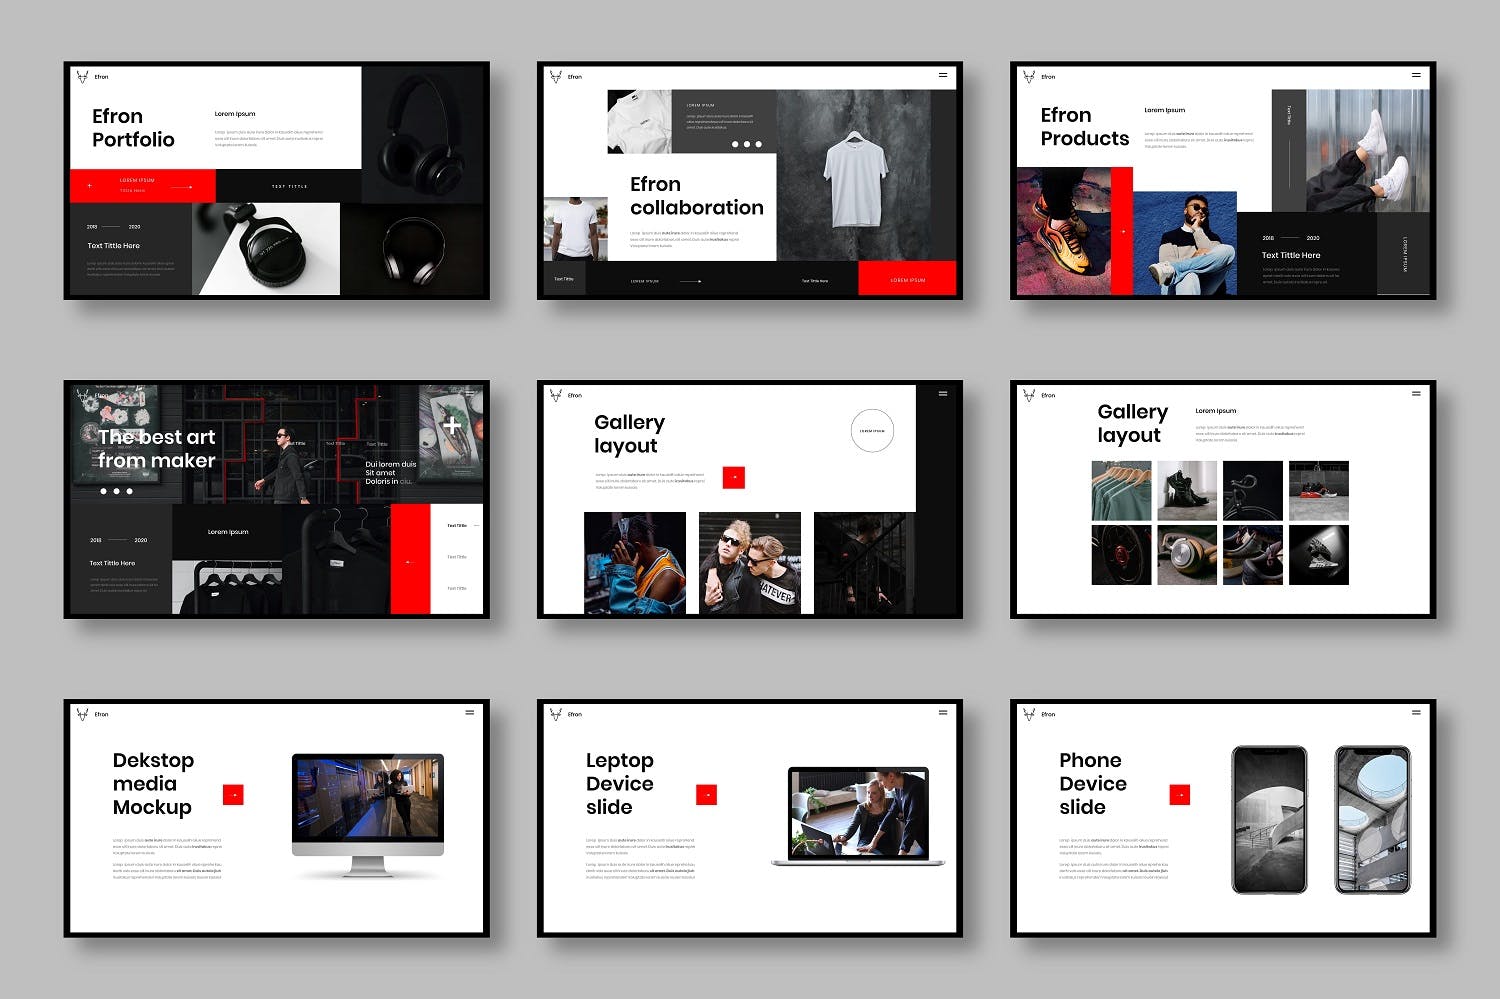This screenshot has height=999, width=1500.
Task: Open hamburger menu on Efron collaboration slide
Action: [942, 75]
